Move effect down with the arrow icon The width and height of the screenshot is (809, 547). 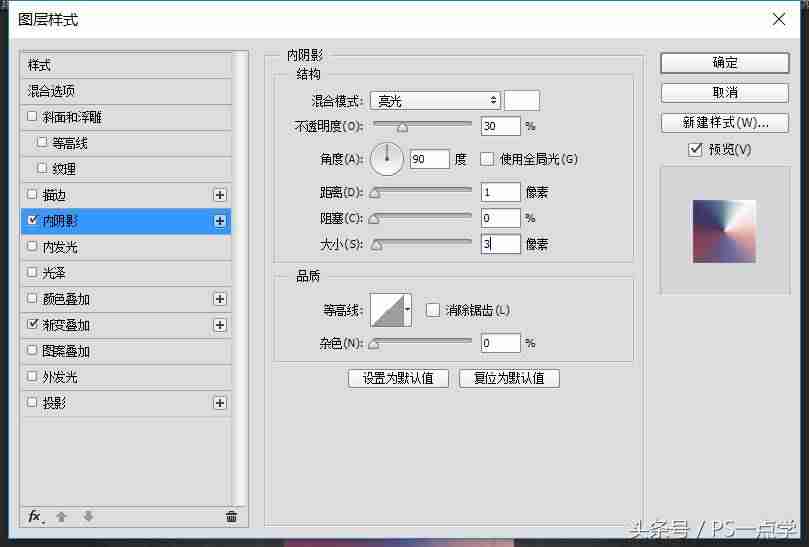[x=88, y=516]
